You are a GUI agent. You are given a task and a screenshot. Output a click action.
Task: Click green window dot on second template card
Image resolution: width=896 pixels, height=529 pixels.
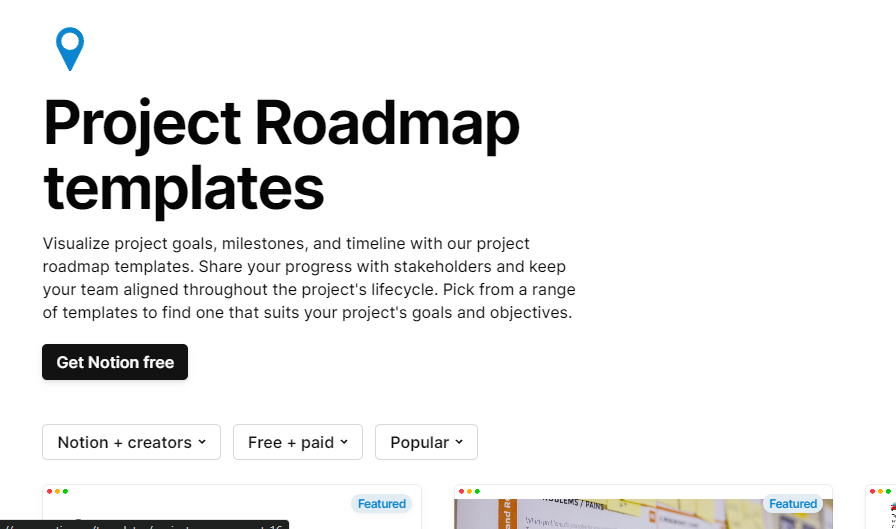click(x=477, y=491)
